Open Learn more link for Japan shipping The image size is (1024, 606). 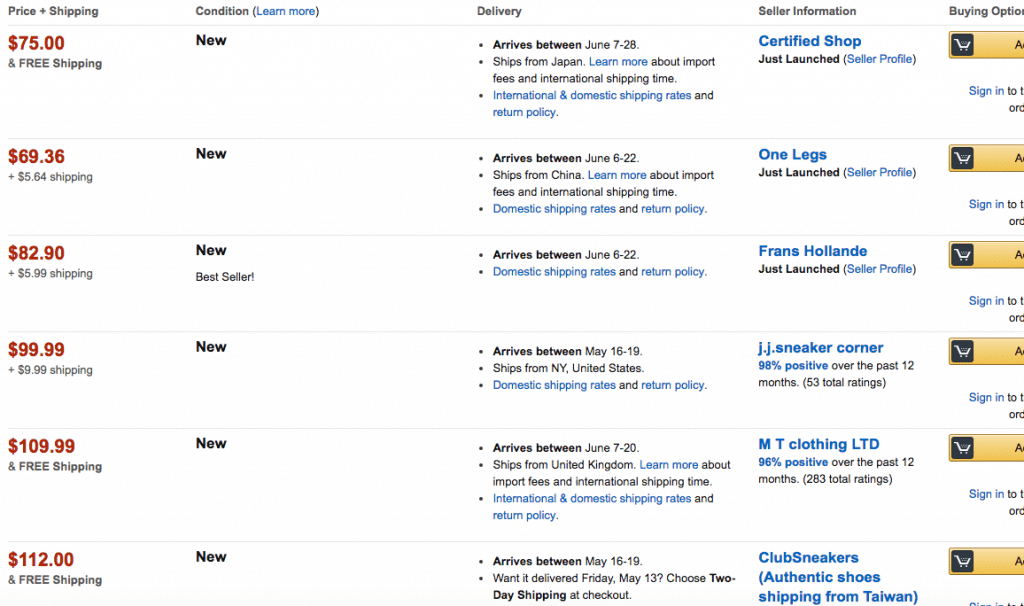618,61
